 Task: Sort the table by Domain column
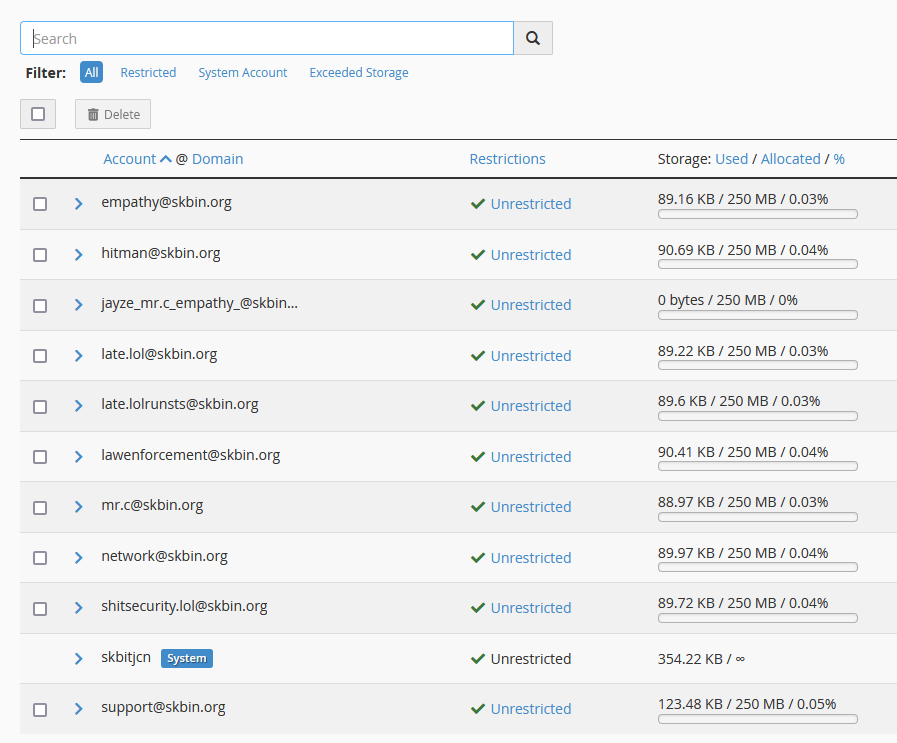tap(217, 159)
